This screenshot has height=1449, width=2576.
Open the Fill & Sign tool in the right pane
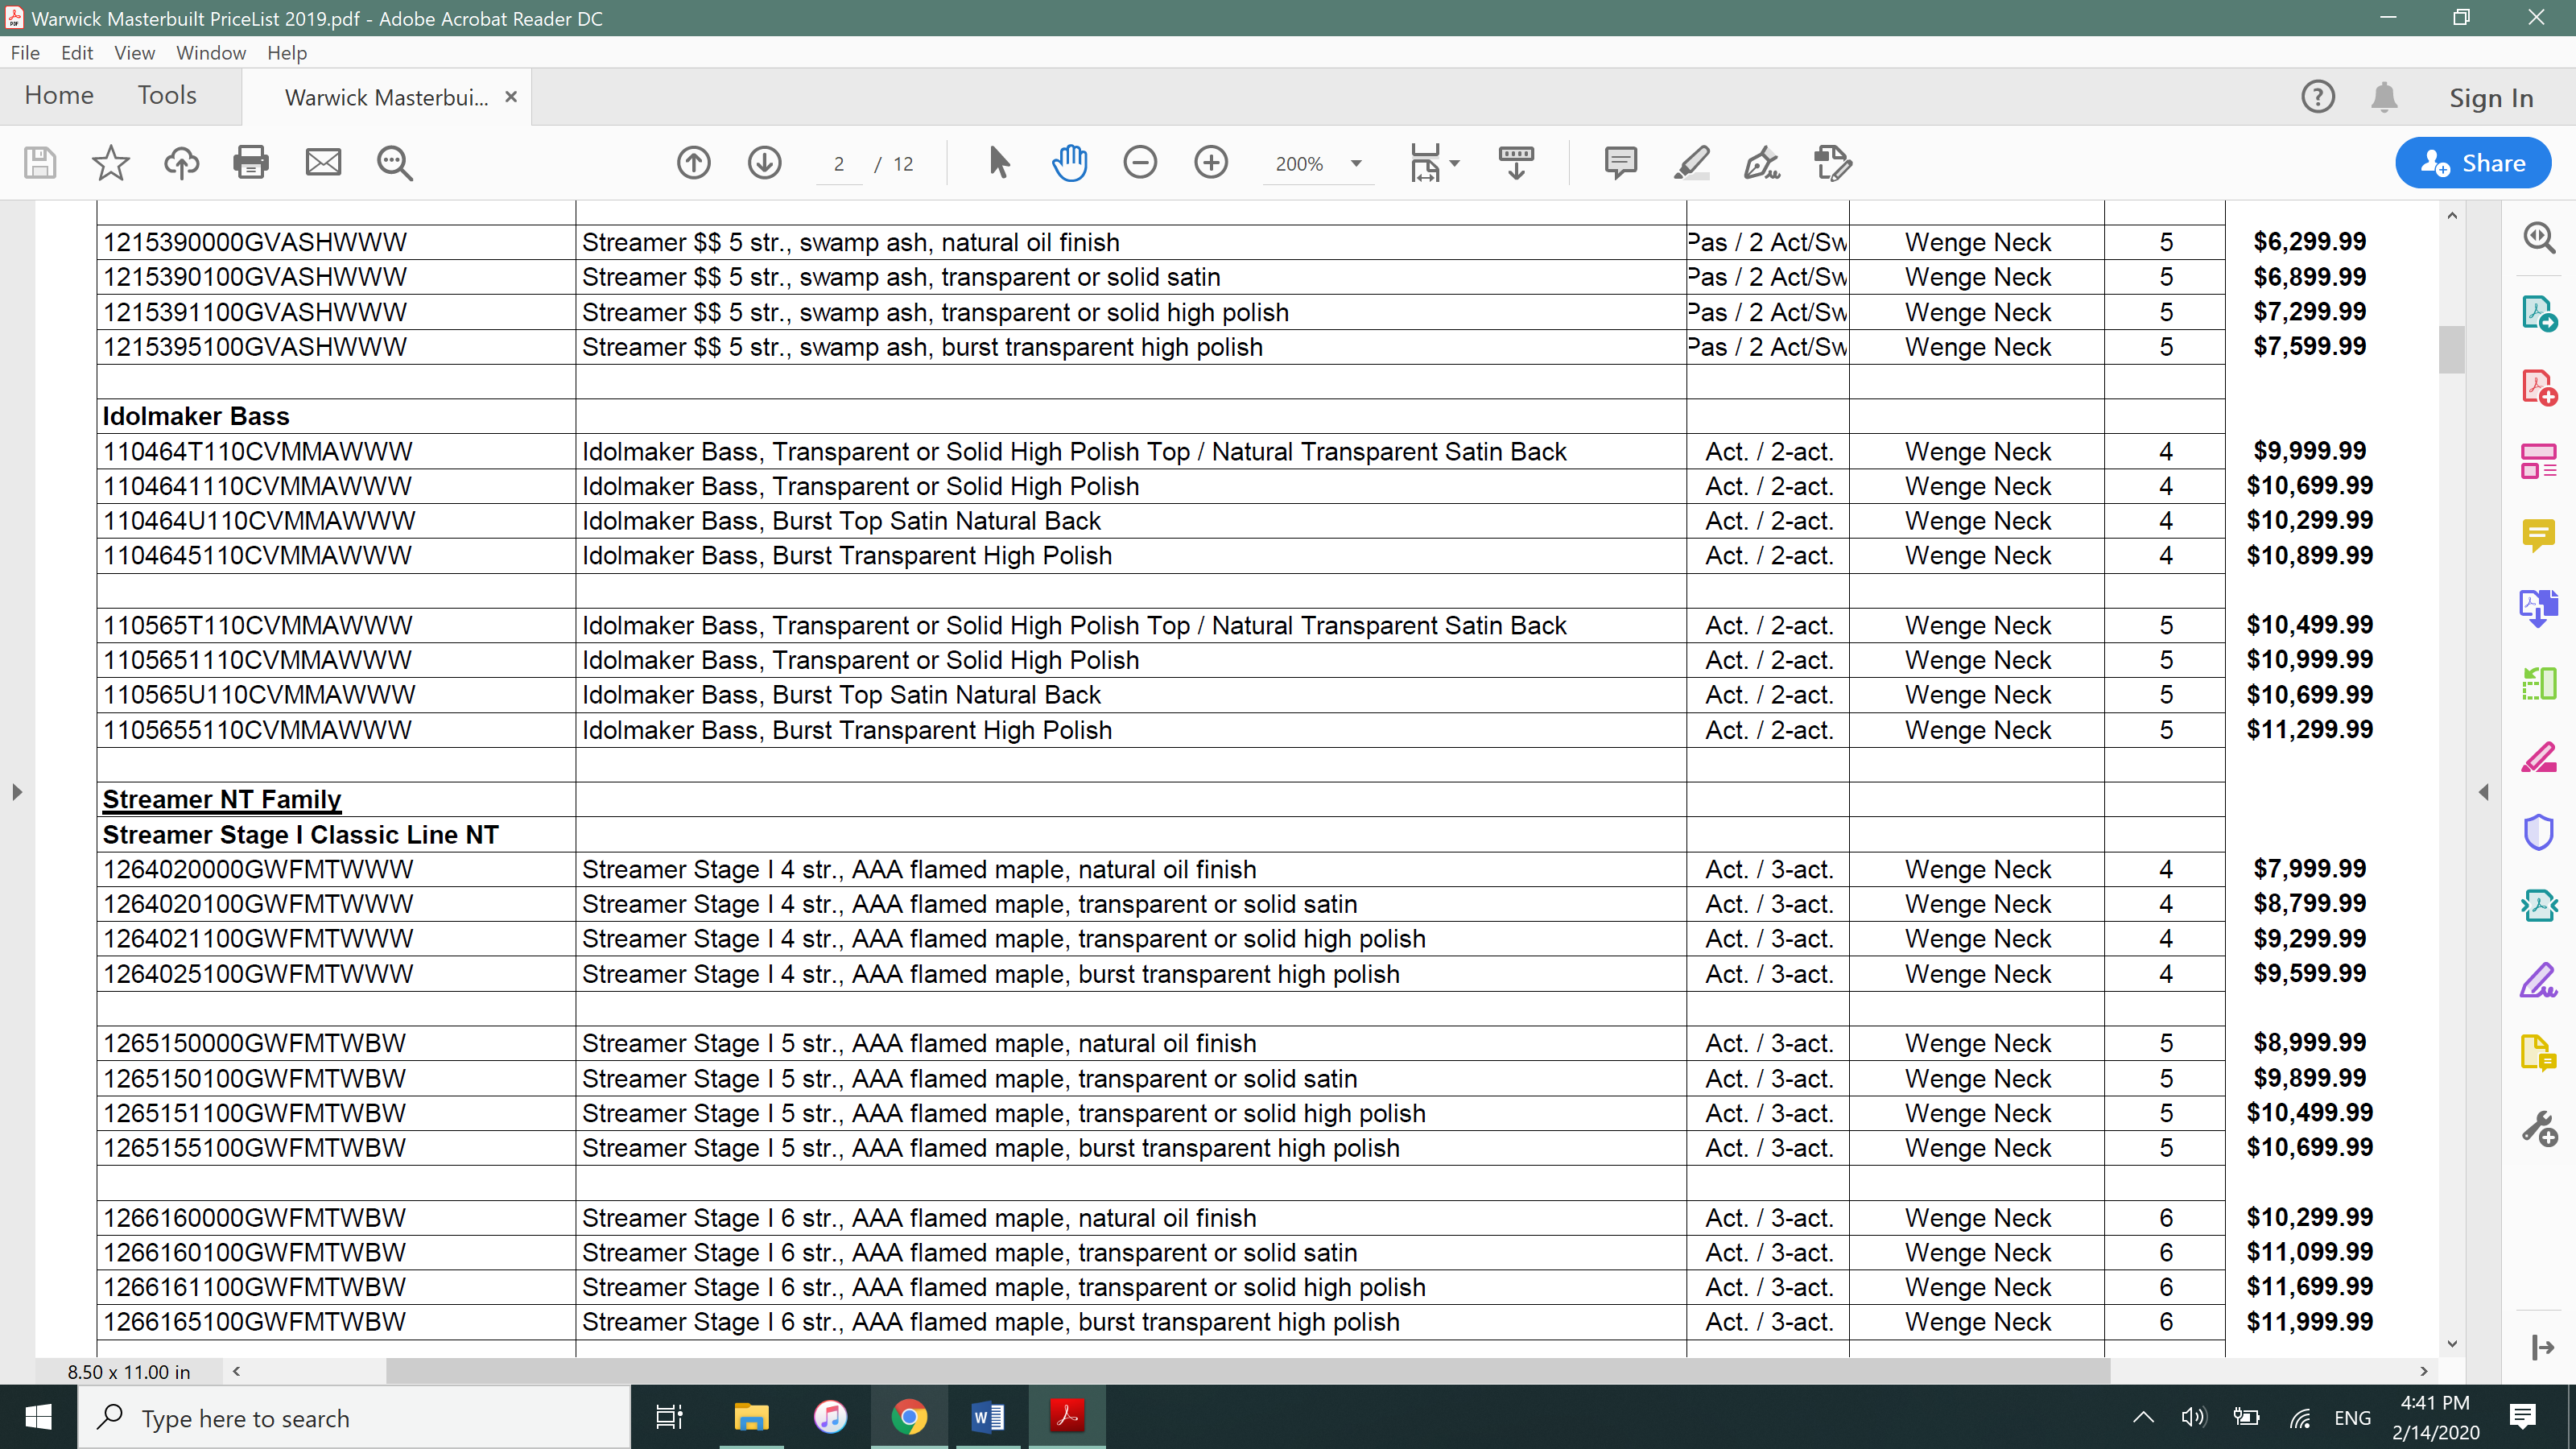point(2539,981)
